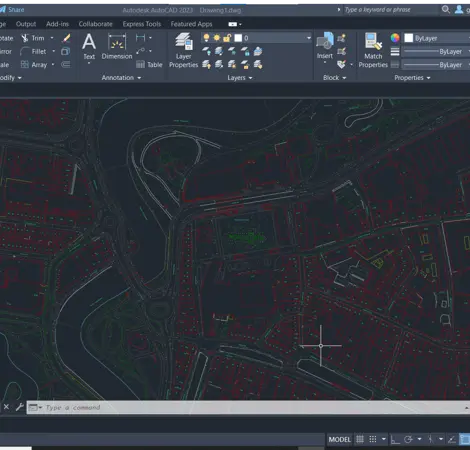The height and width of the screenshot is (450, 470).
Task: Switch to the Collaborate ribbon tab
Action: [x=95, y=24]
